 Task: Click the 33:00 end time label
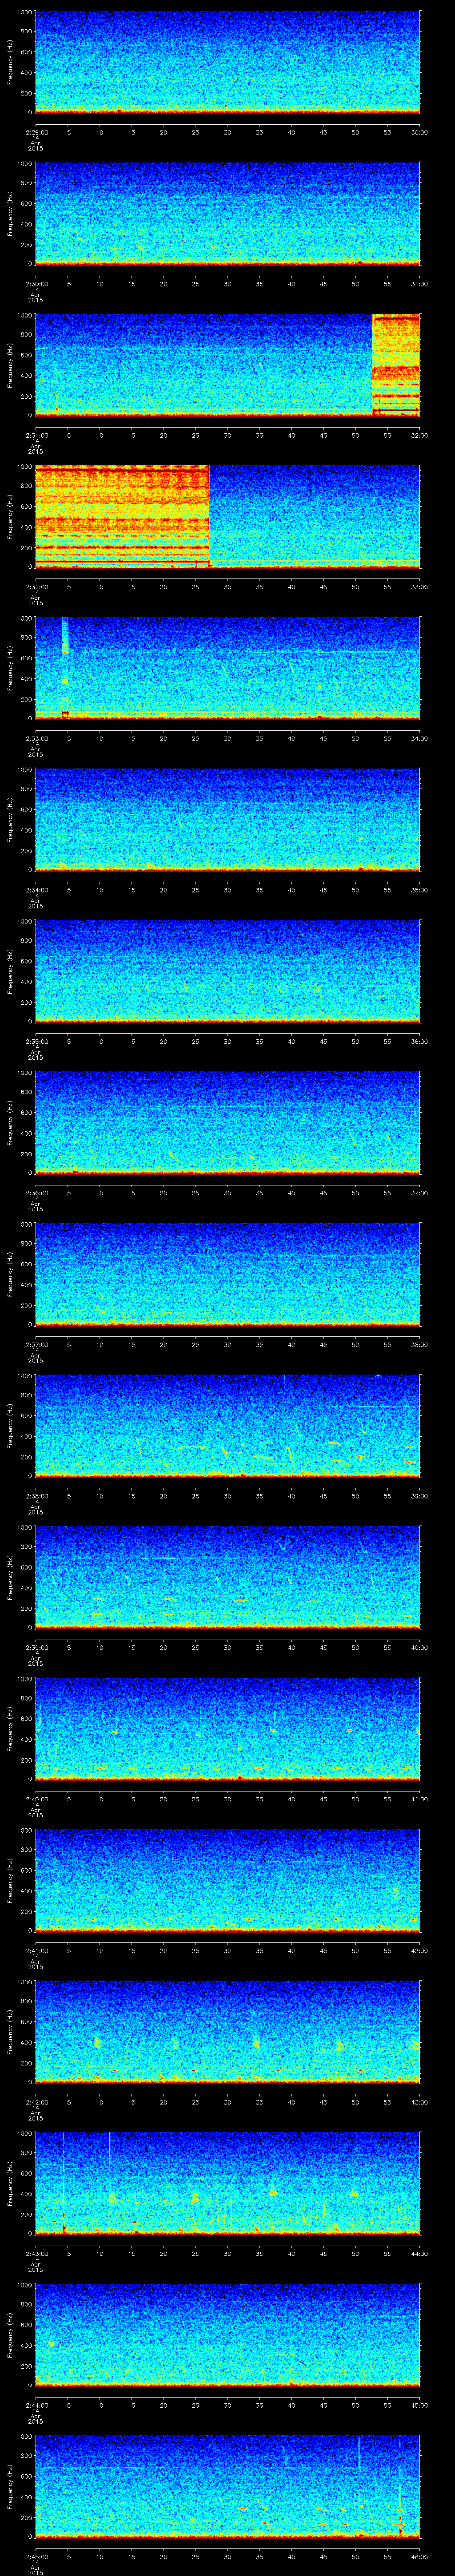click(419, 587)
